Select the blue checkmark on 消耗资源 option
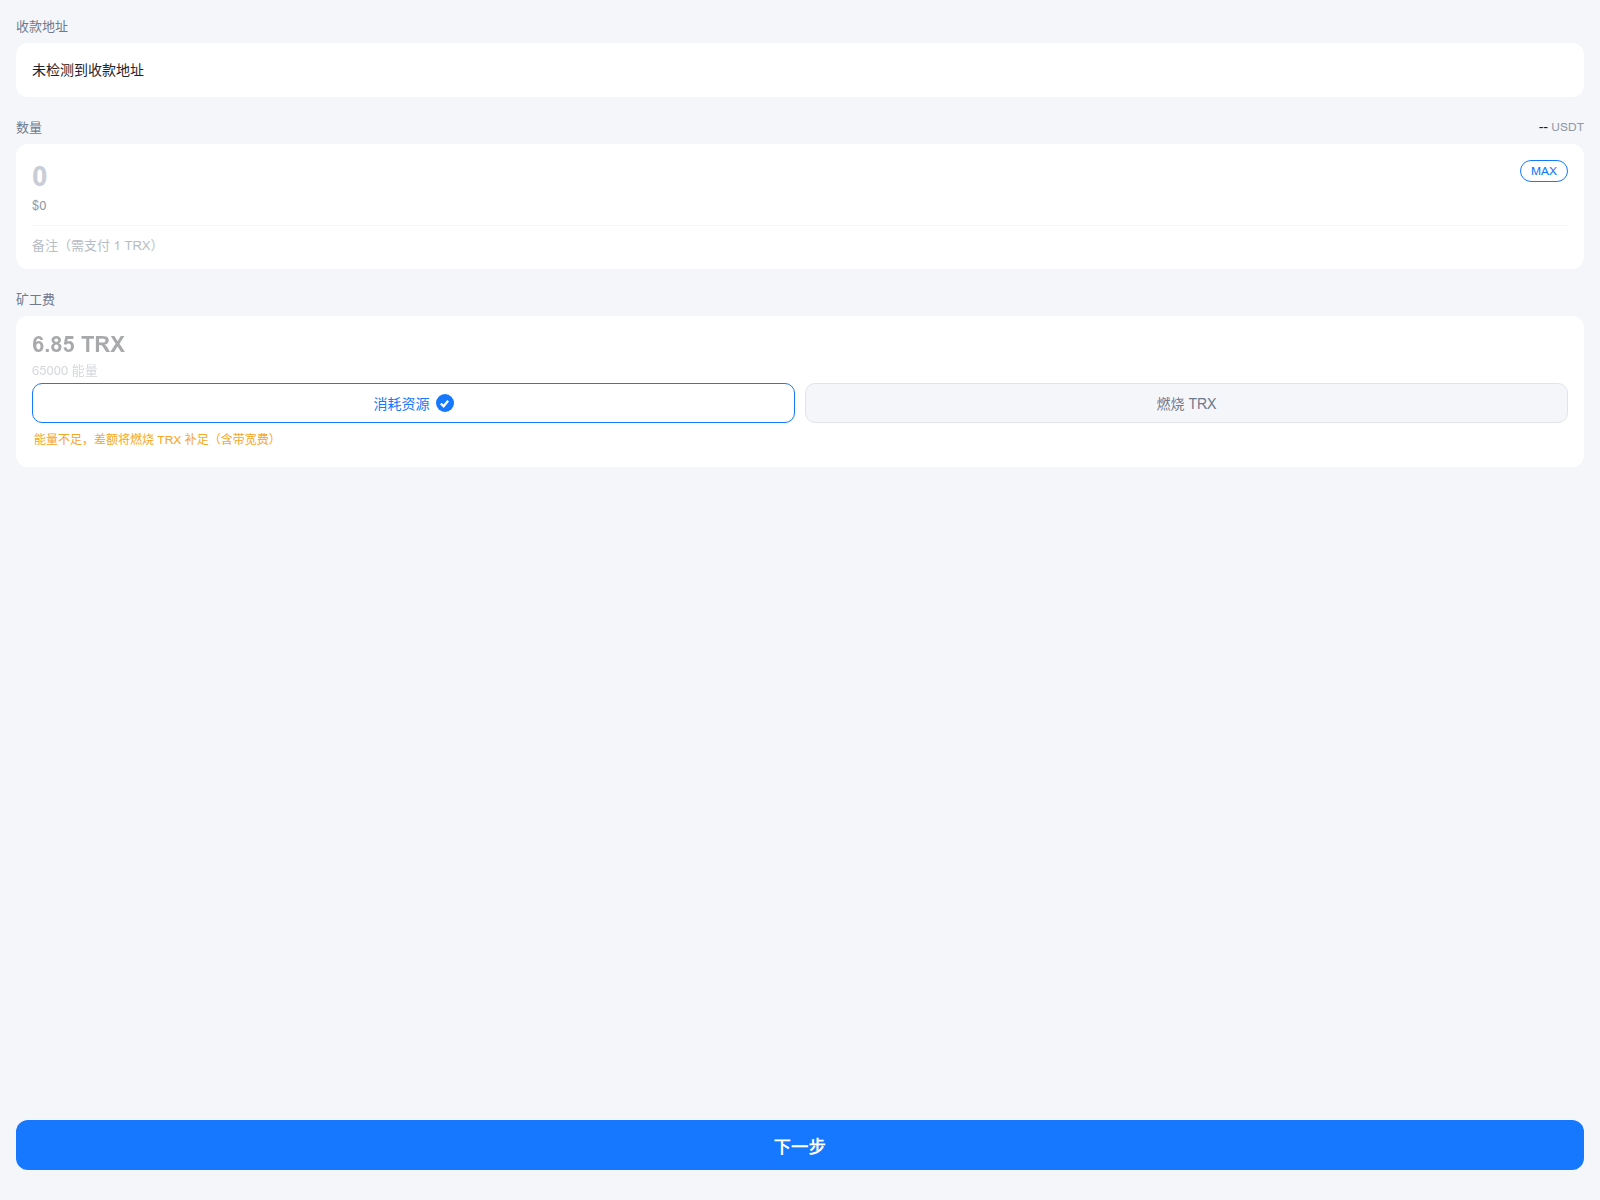The height and width of the screenshot is (1200, 1600). pos(445,403)
